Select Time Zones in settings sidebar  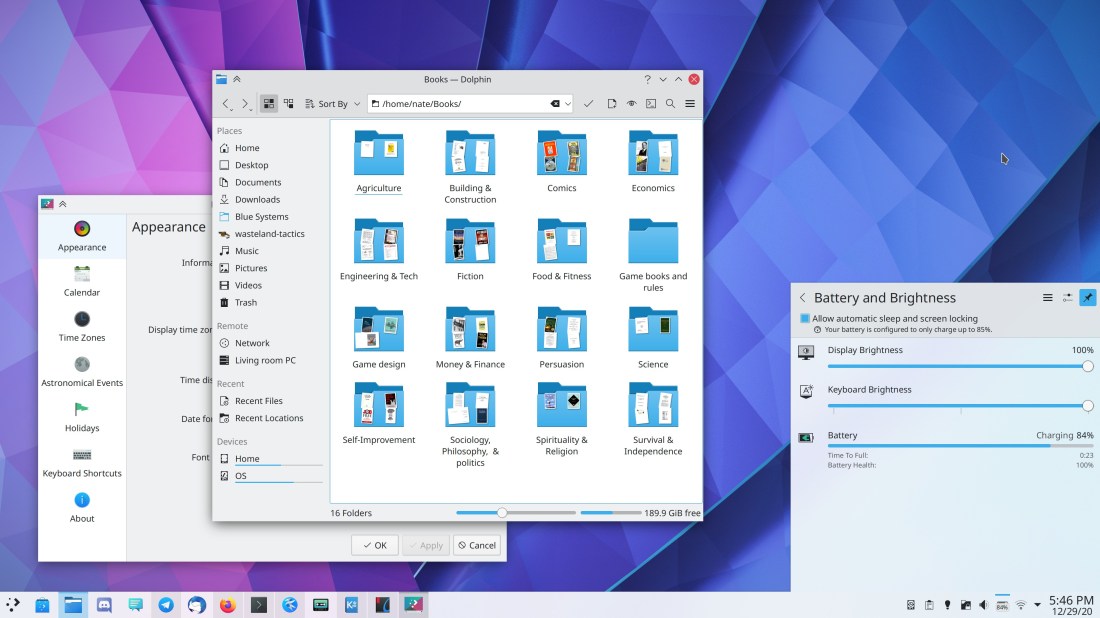(82, 326)
